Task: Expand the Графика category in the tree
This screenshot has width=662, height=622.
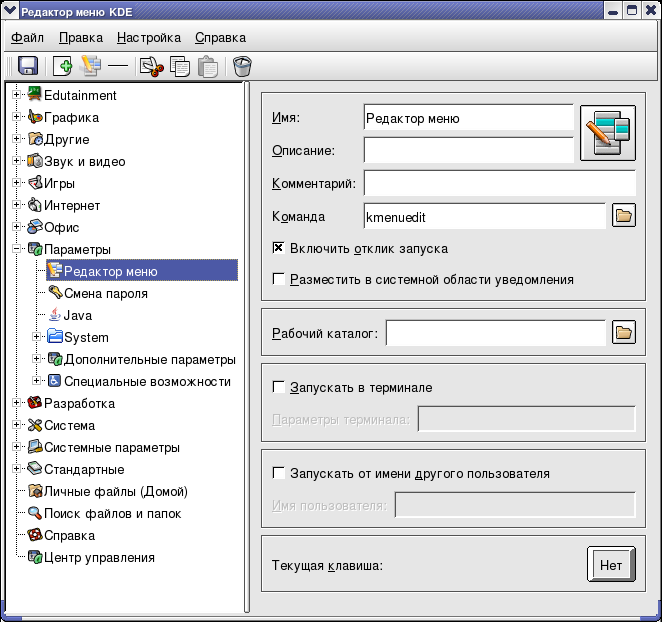Action: pyautogui.click(x=17, y=117)
